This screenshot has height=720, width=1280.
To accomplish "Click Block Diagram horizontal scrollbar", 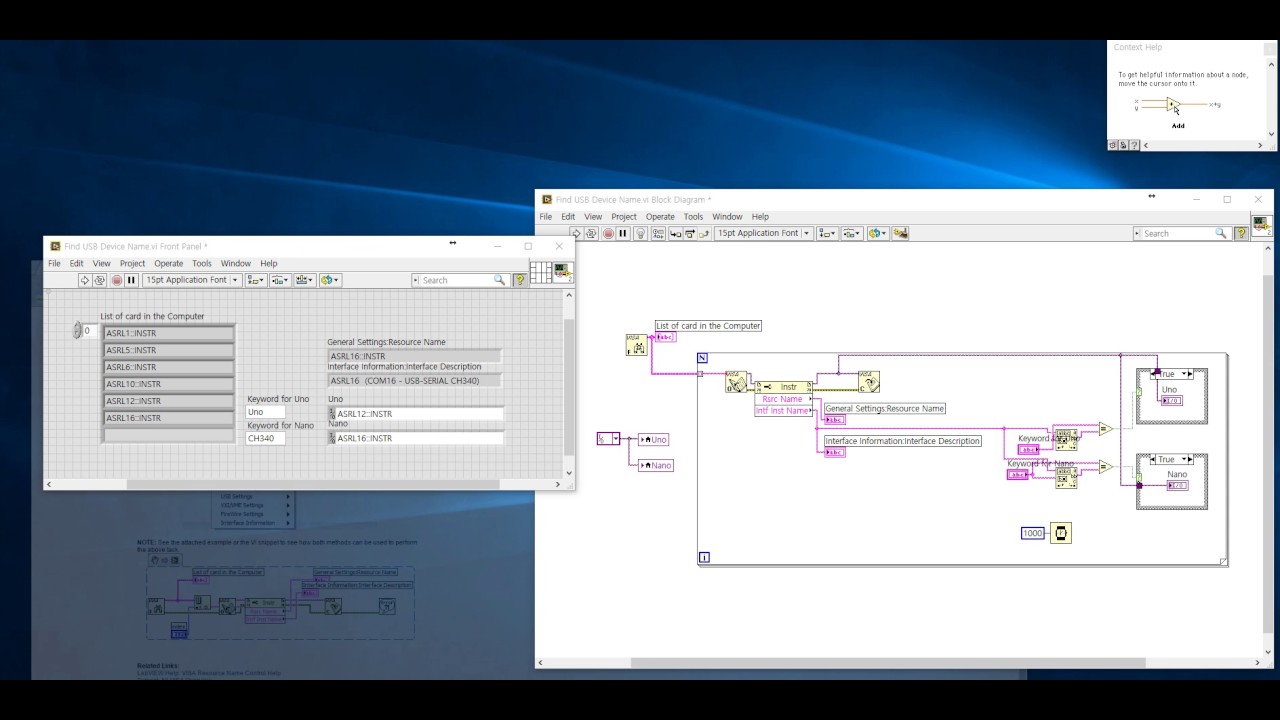I will tap(900, 662).
